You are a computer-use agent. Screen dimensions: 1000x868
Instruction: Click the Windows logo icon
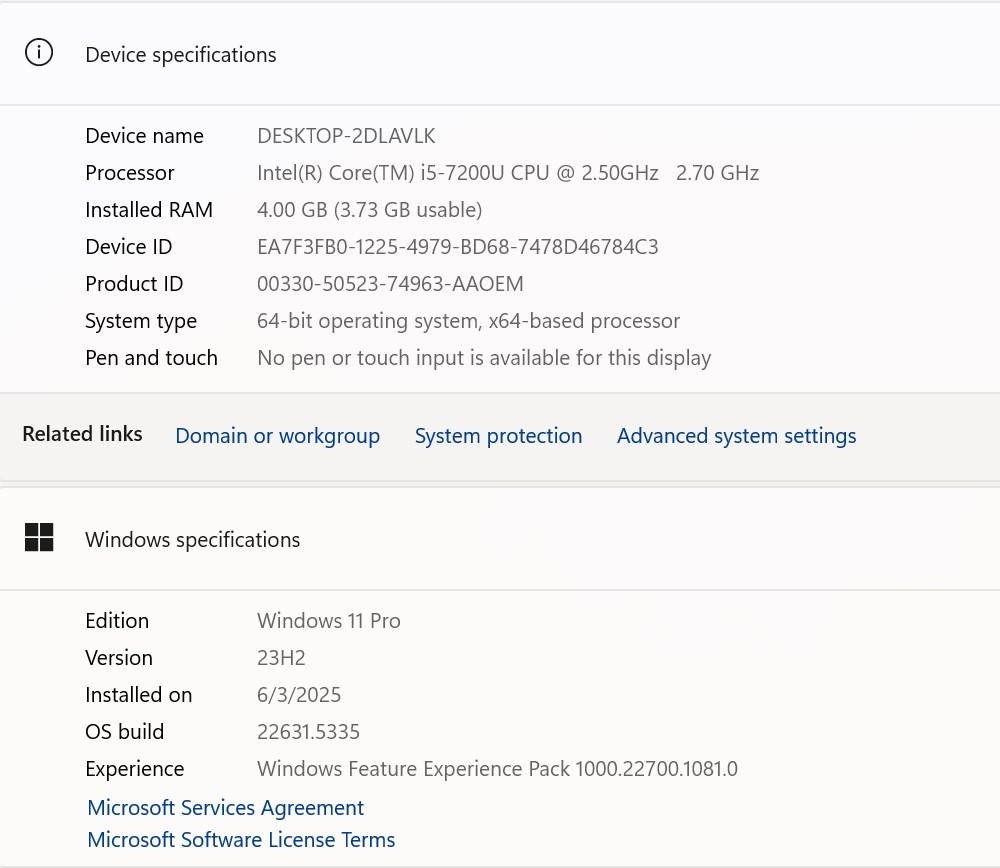tap(39, 537)
